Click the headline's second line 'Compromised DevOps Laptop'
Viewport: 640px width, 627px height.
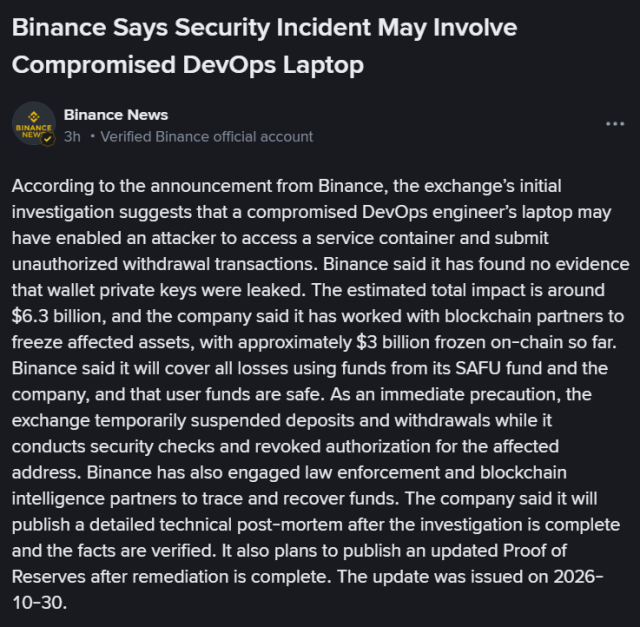click(188, 65)
